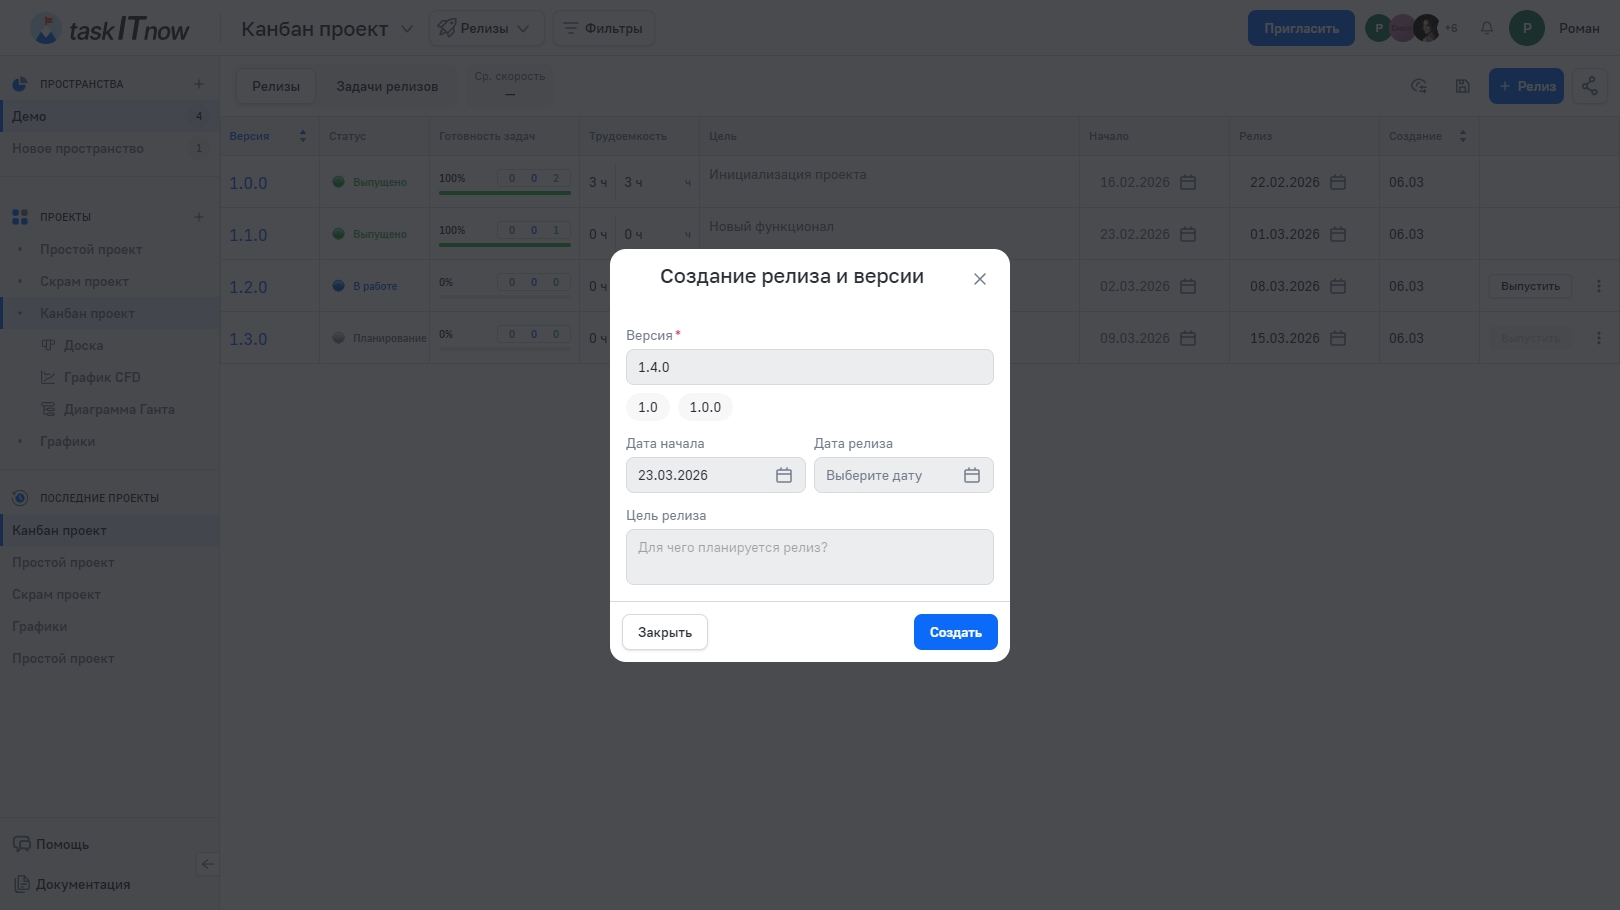1620x910 pixels.
Task: Click calendar icon in Дата начала field
Action: pos(784,476)
